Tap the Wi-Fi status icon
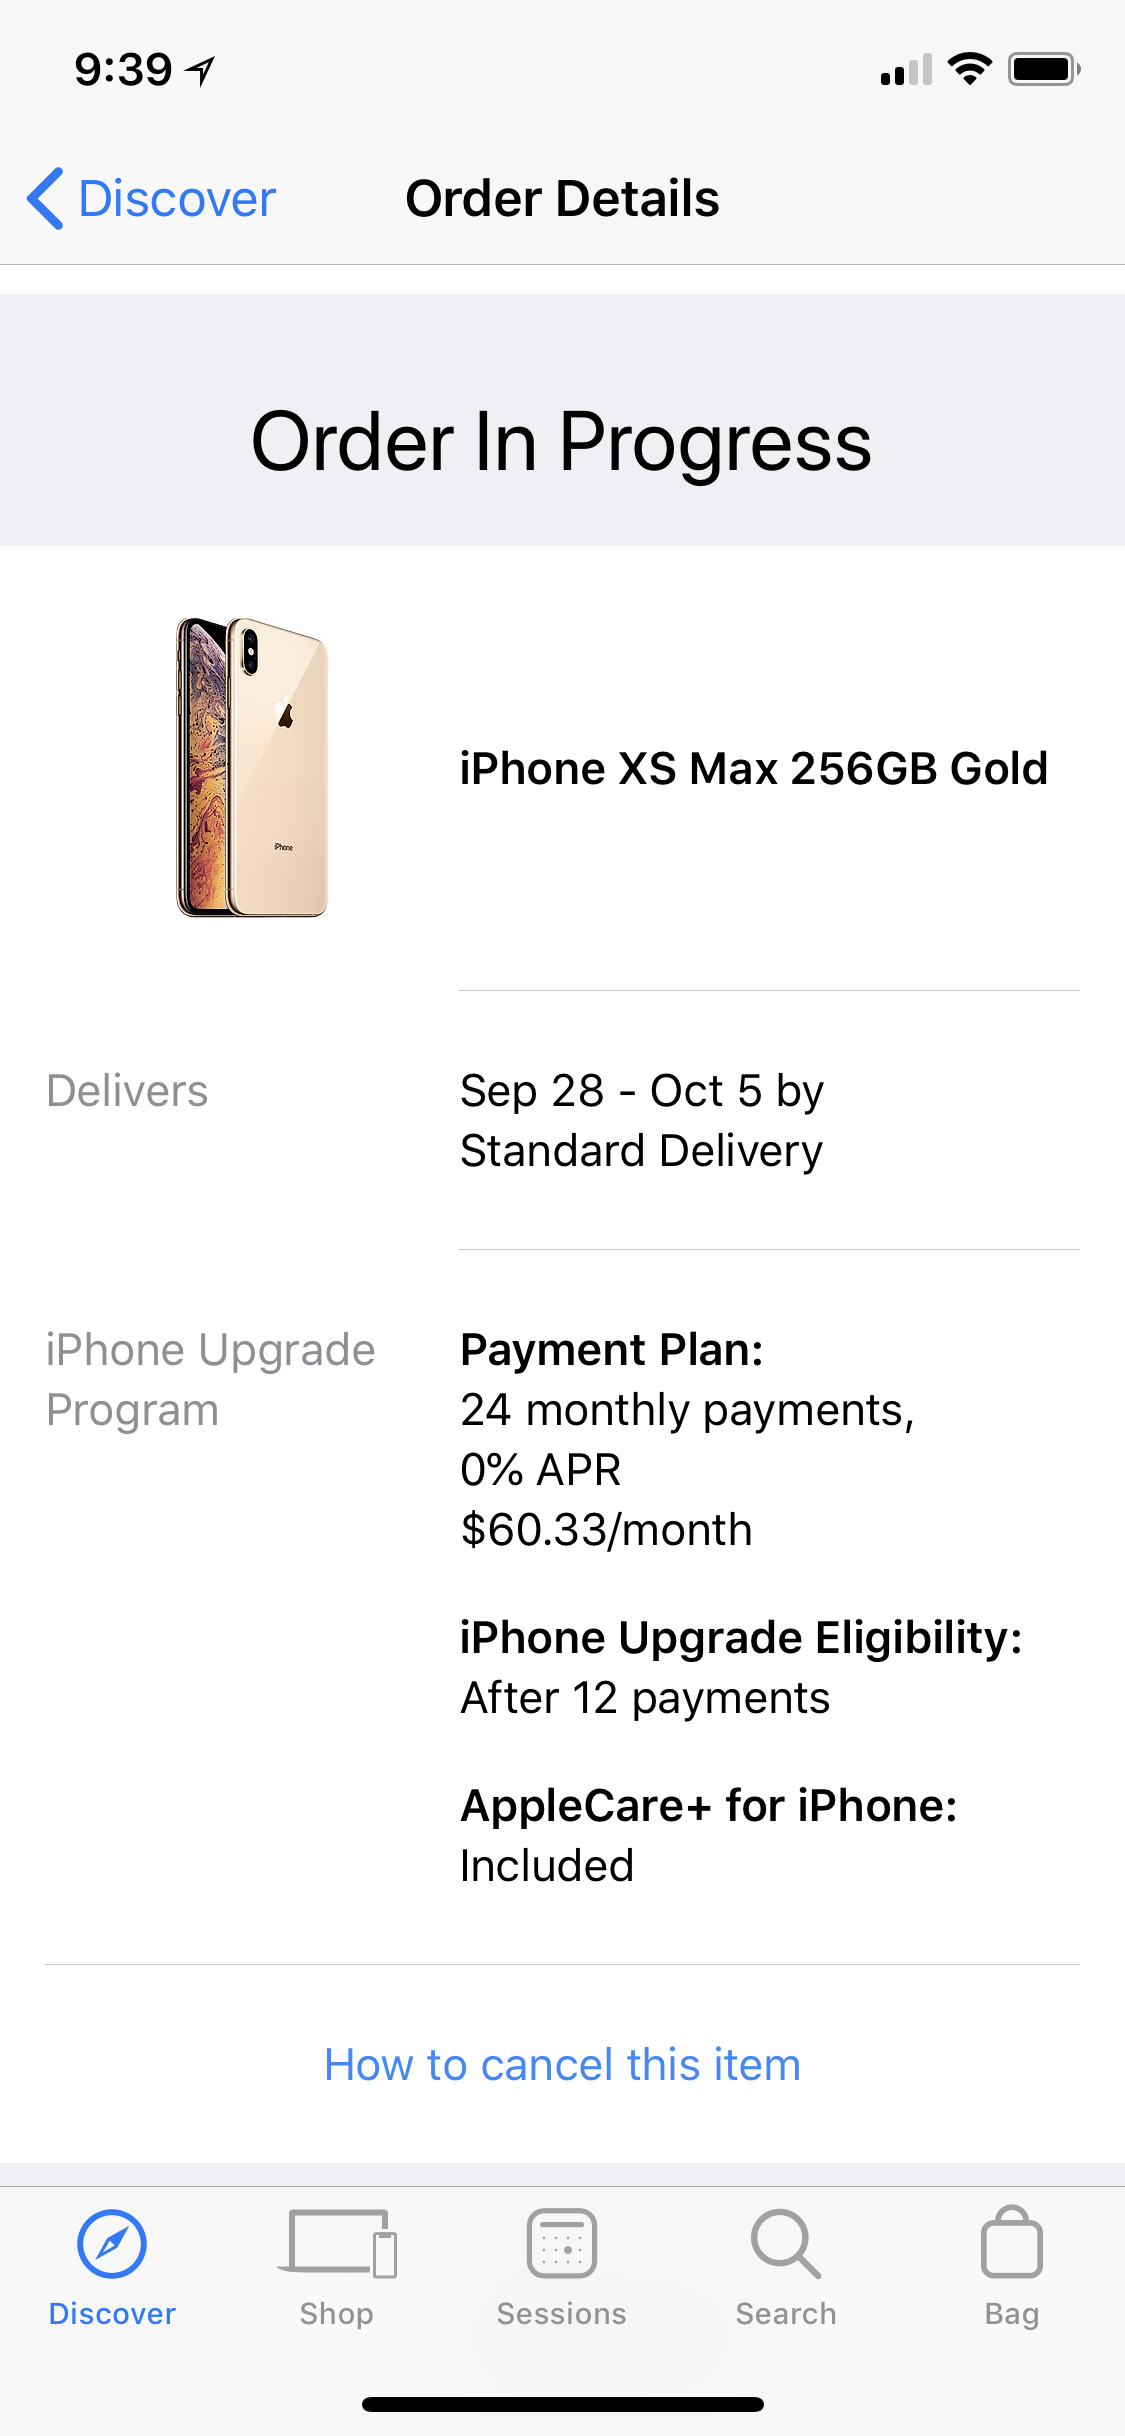1125x2436 pixels. pos(969,69)
